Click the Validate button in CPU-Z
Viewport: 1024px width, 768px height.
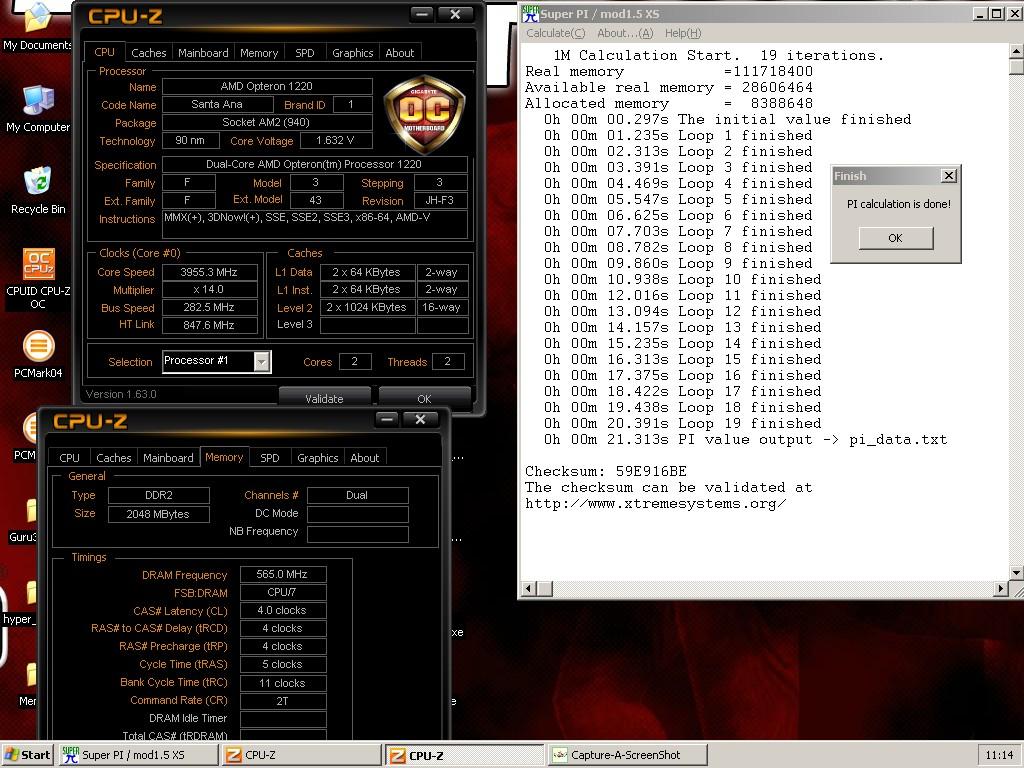325,398
